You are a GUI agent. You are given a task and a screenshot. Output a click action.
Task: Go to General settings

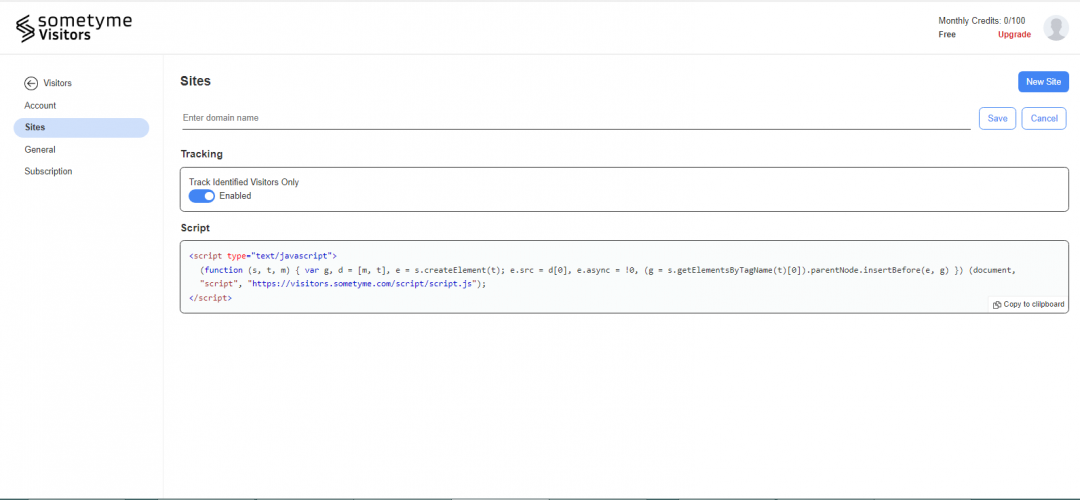pyautogui.click(x=40, y=149)
